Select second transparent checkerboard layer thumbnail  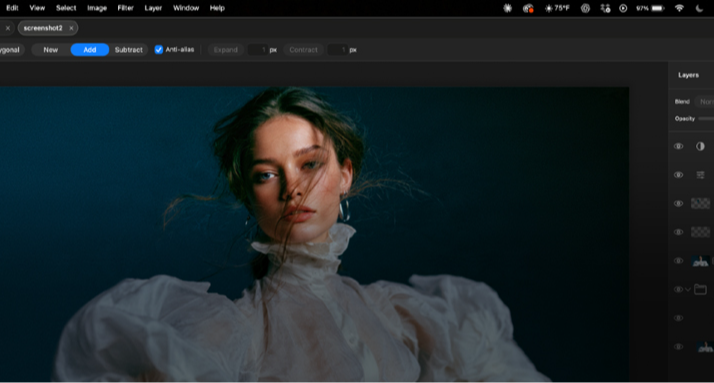point(700,232)
